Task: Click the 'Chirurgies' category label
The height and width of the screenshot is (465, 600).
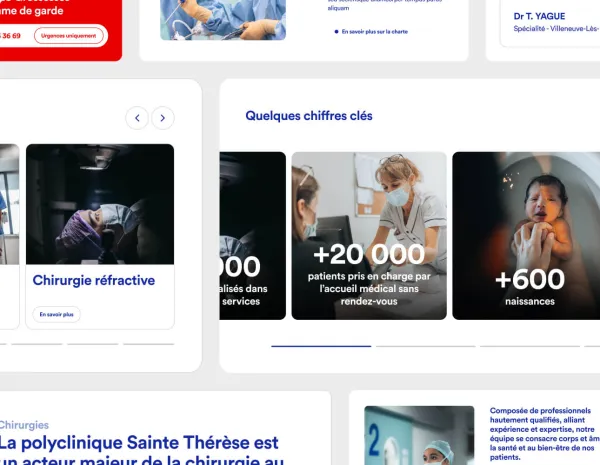Action: point(24,425)
